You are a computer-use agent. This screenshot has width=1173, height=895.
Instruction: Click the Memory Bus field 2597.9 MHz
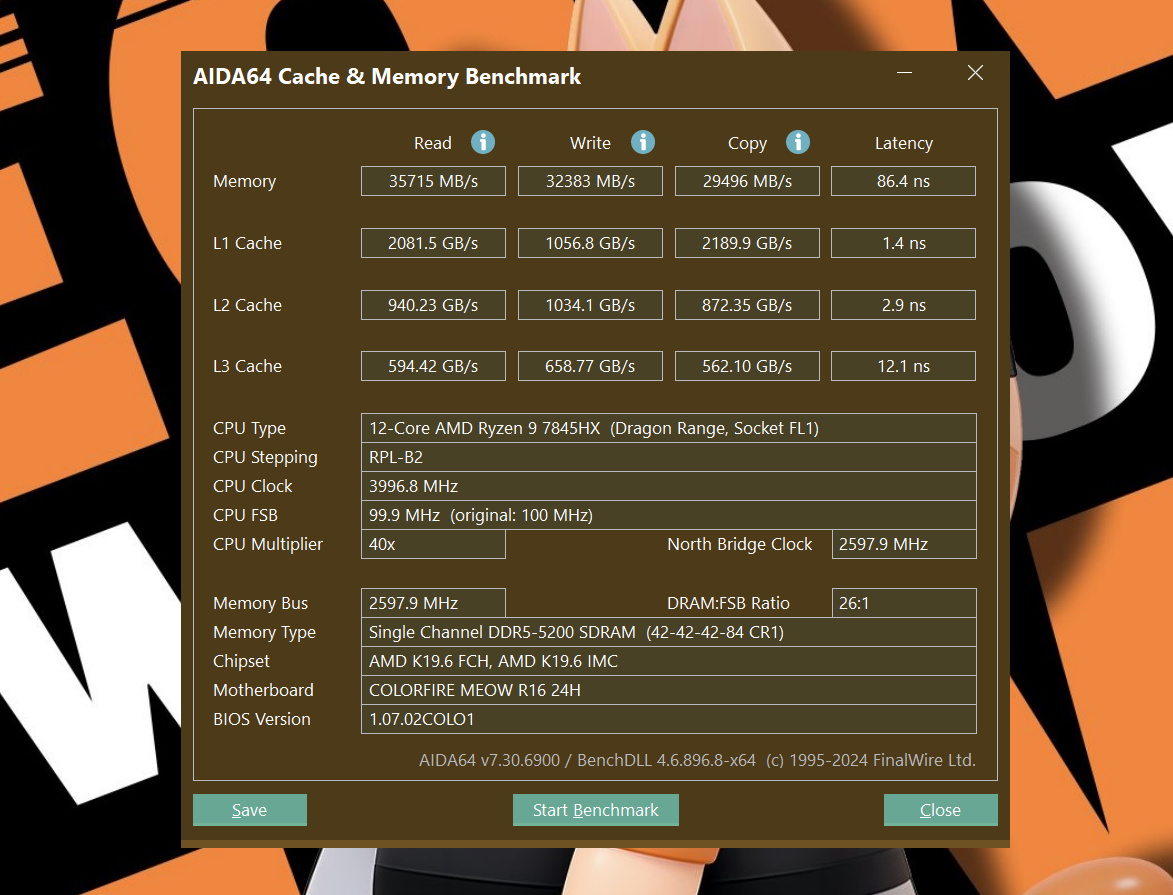(433, 603)
